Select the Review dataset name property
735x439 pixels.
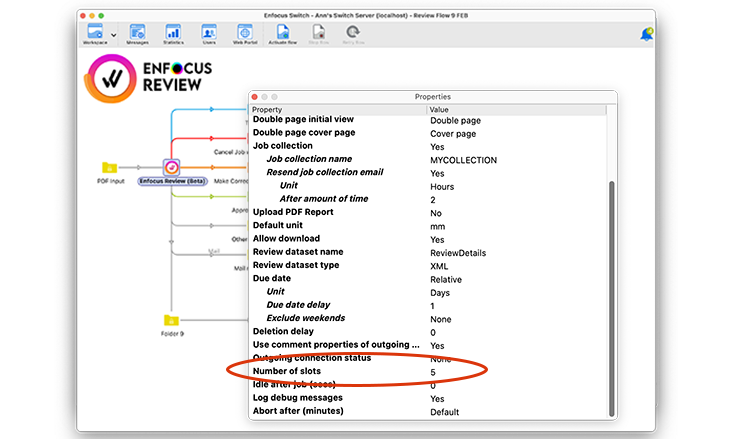coord(298,252)
